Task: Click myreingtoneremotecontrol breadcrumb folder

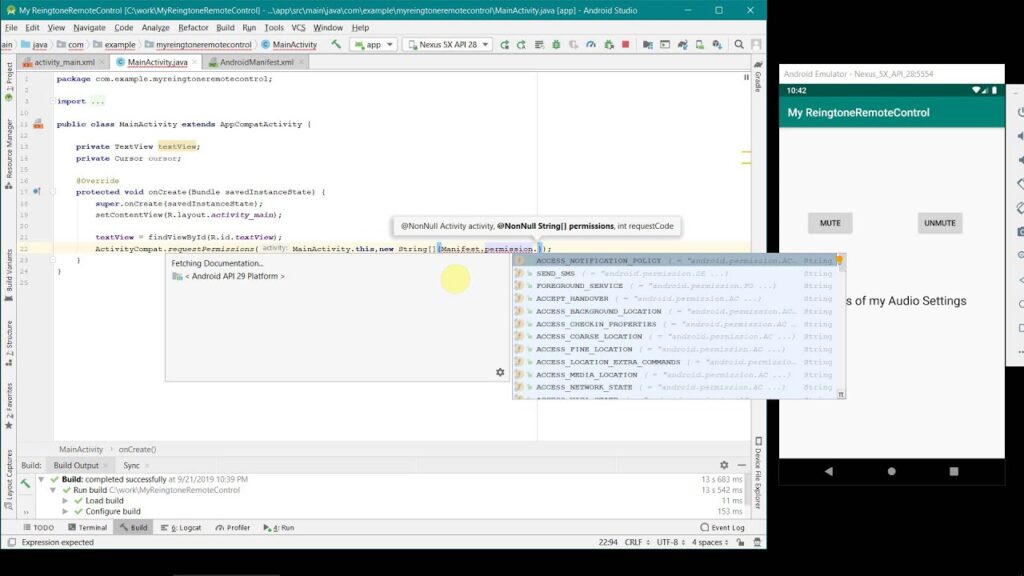Action: coord(198,44)
